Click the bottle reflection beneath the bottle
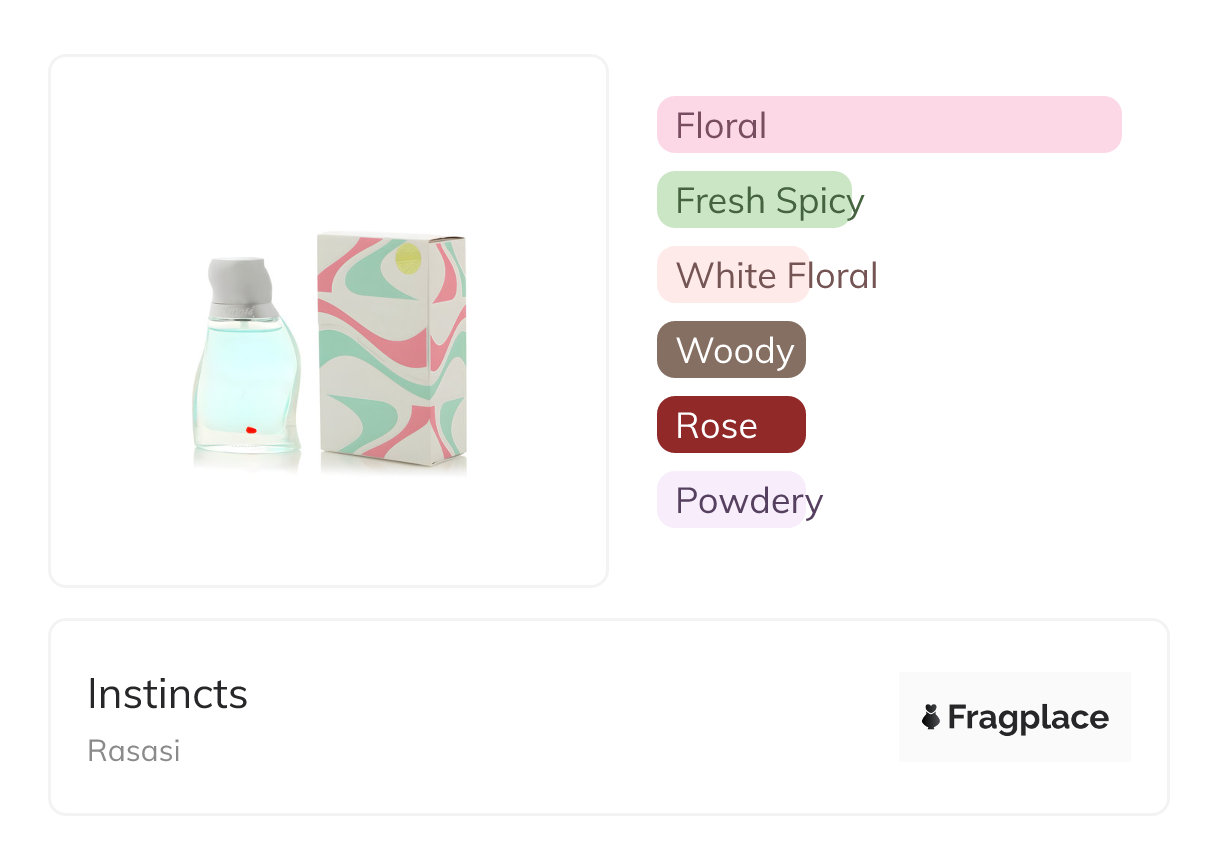This screenshot has width=1218, height=864. coord(246,461)
